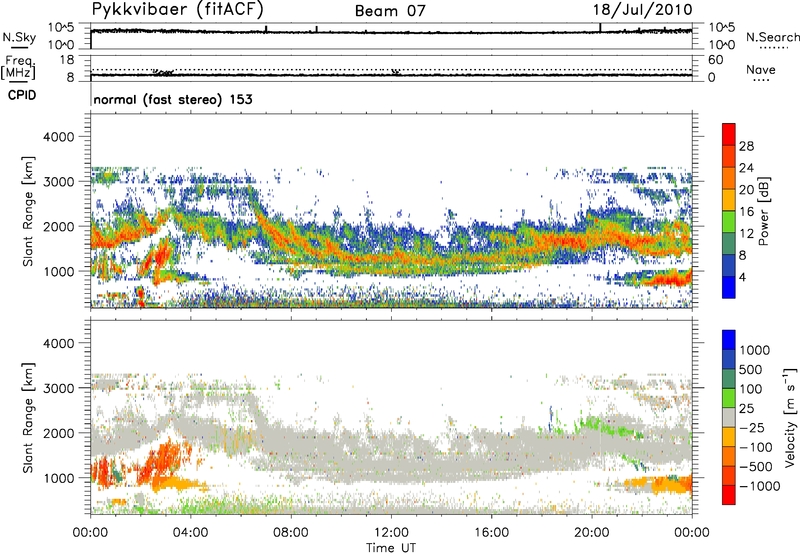Click the 16:00 time tick label
Screen dimensions: 800x554
click(x=491, y=533)
